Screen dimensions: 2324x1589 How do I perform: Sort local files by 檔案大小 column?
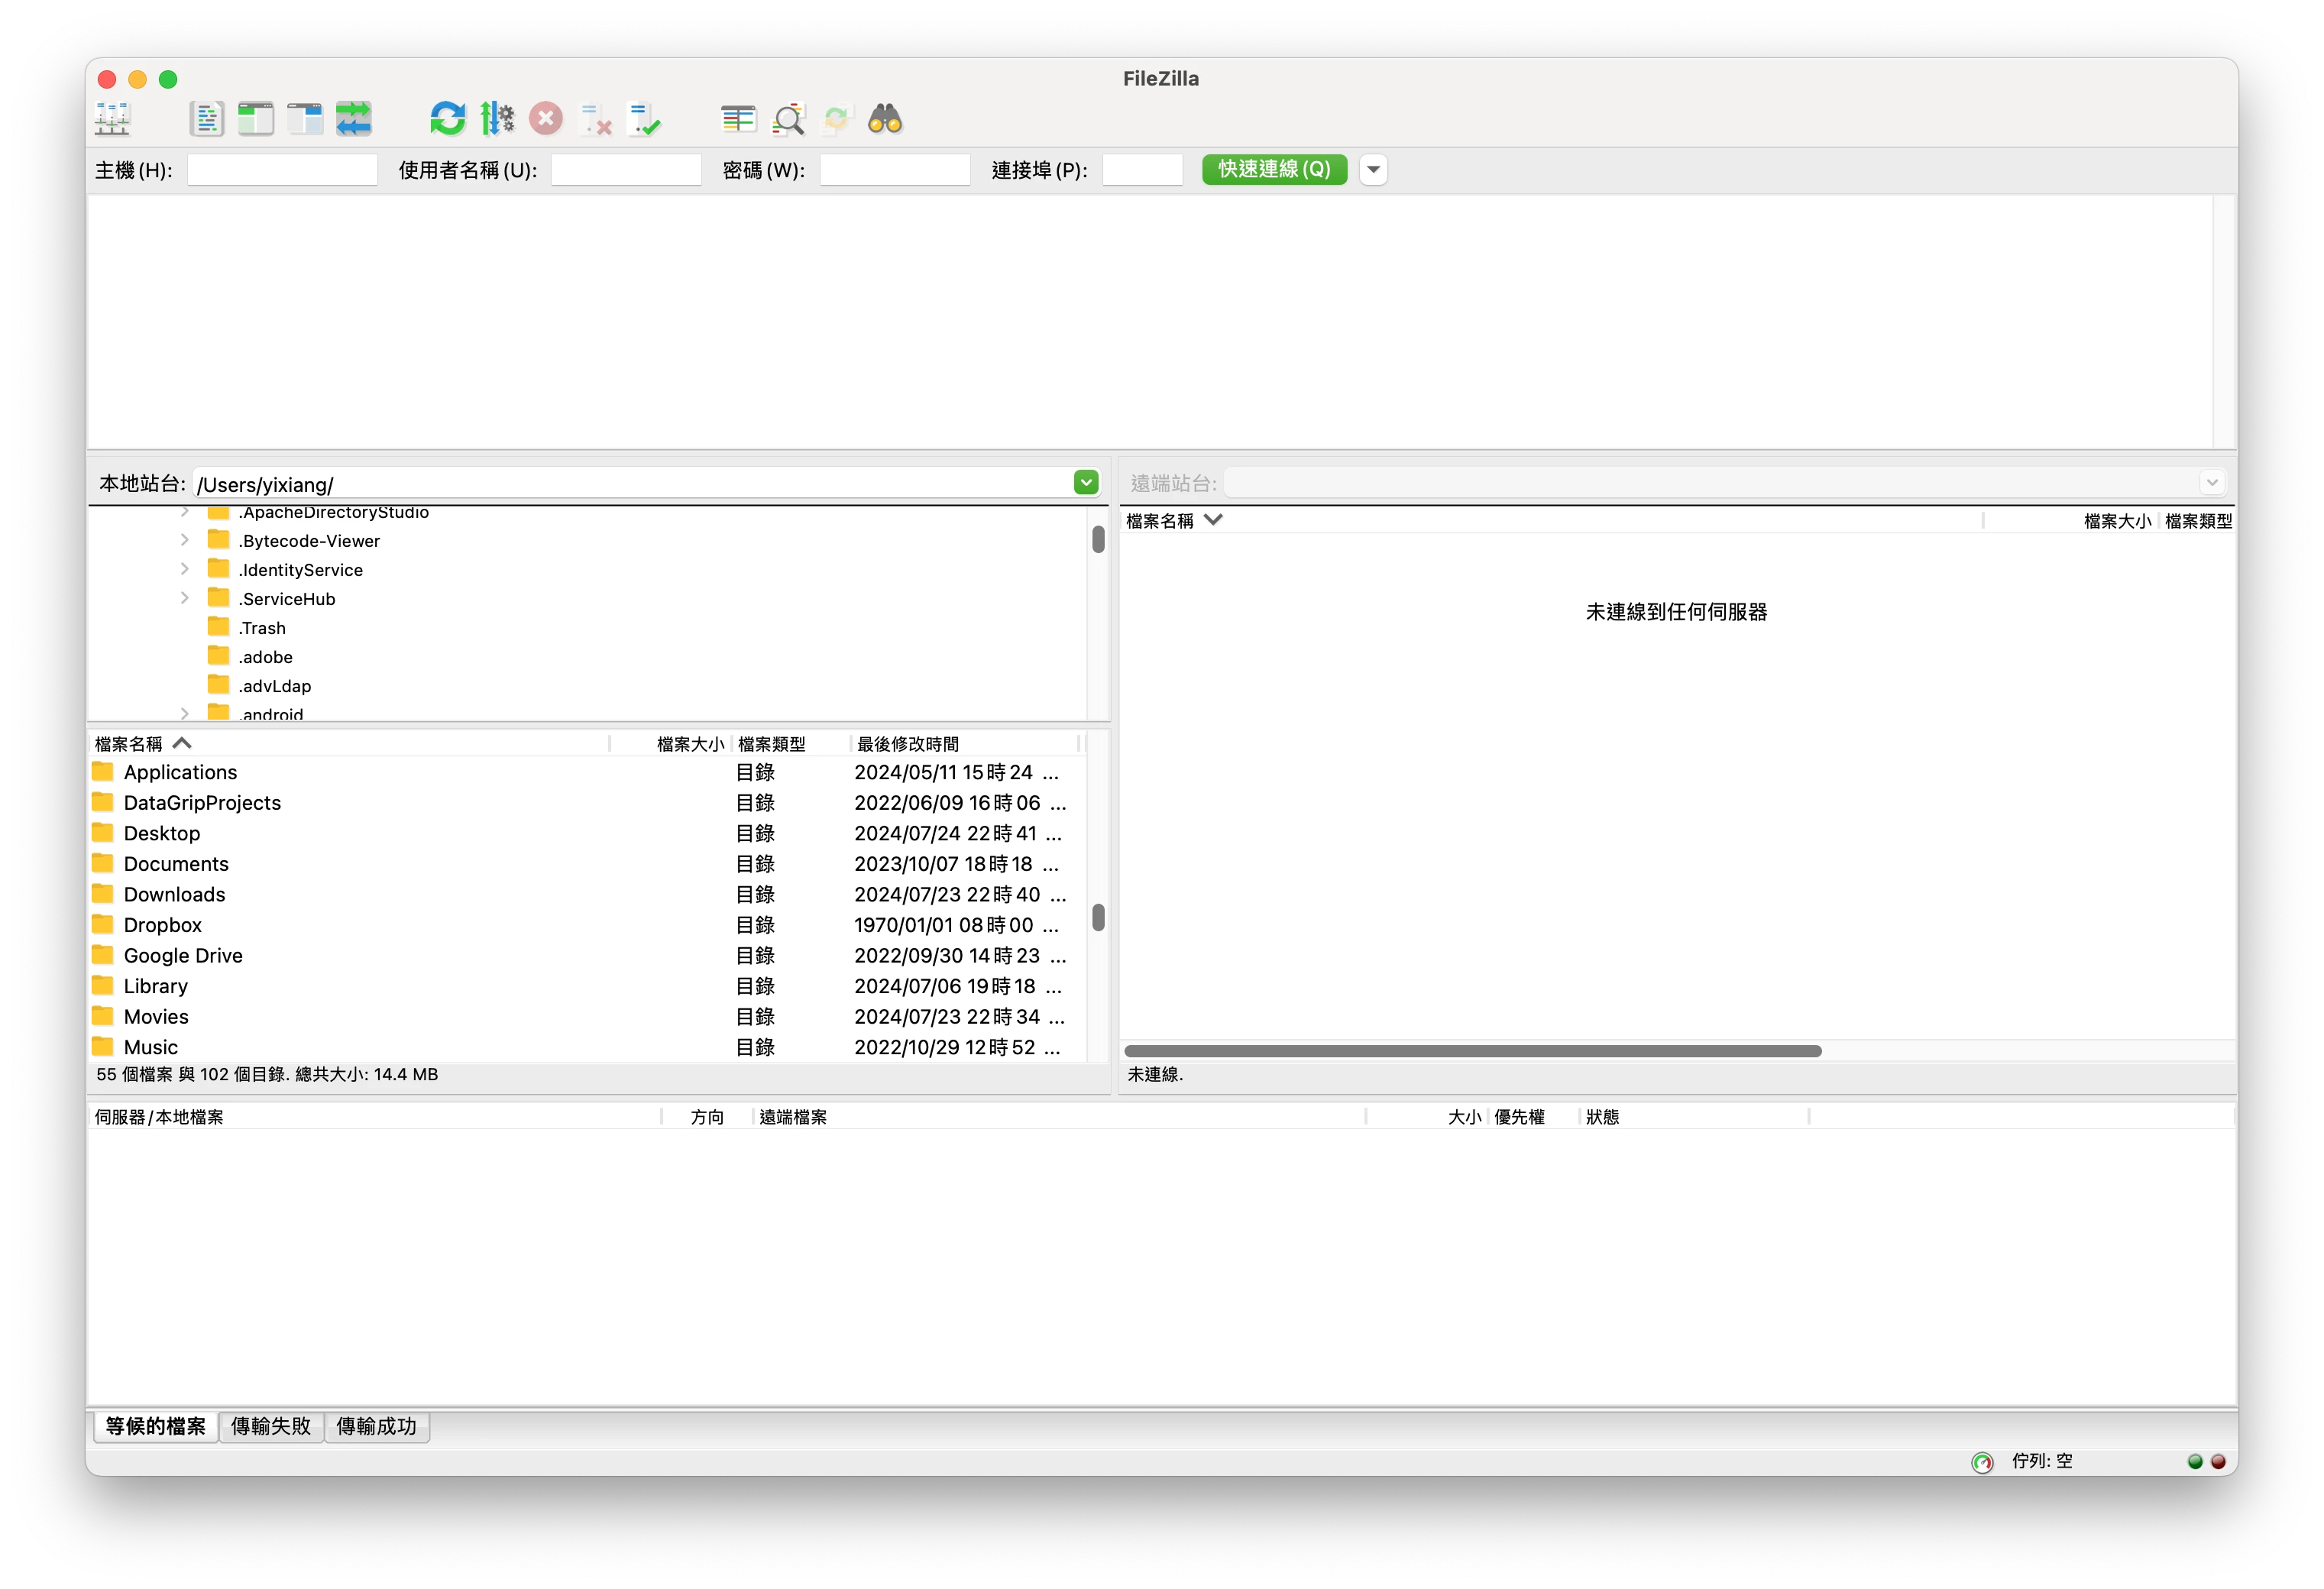670,743
